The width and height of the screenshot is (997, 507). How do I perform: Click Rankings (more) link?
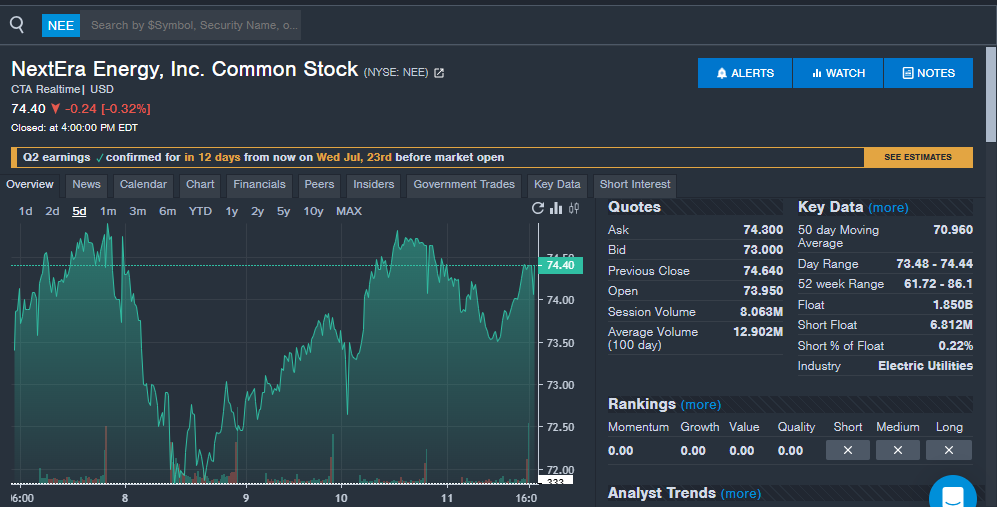point(701,405)
